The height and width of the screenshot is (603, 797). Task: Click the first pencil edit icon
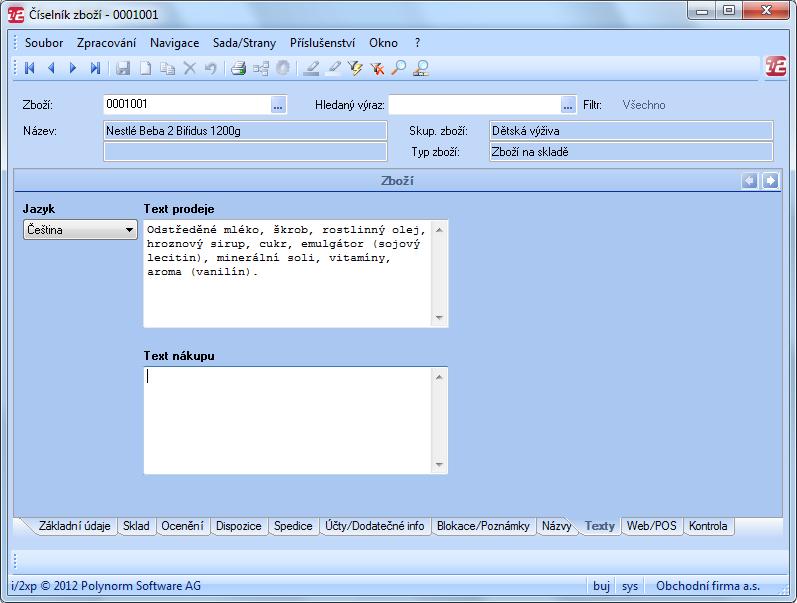311,68
